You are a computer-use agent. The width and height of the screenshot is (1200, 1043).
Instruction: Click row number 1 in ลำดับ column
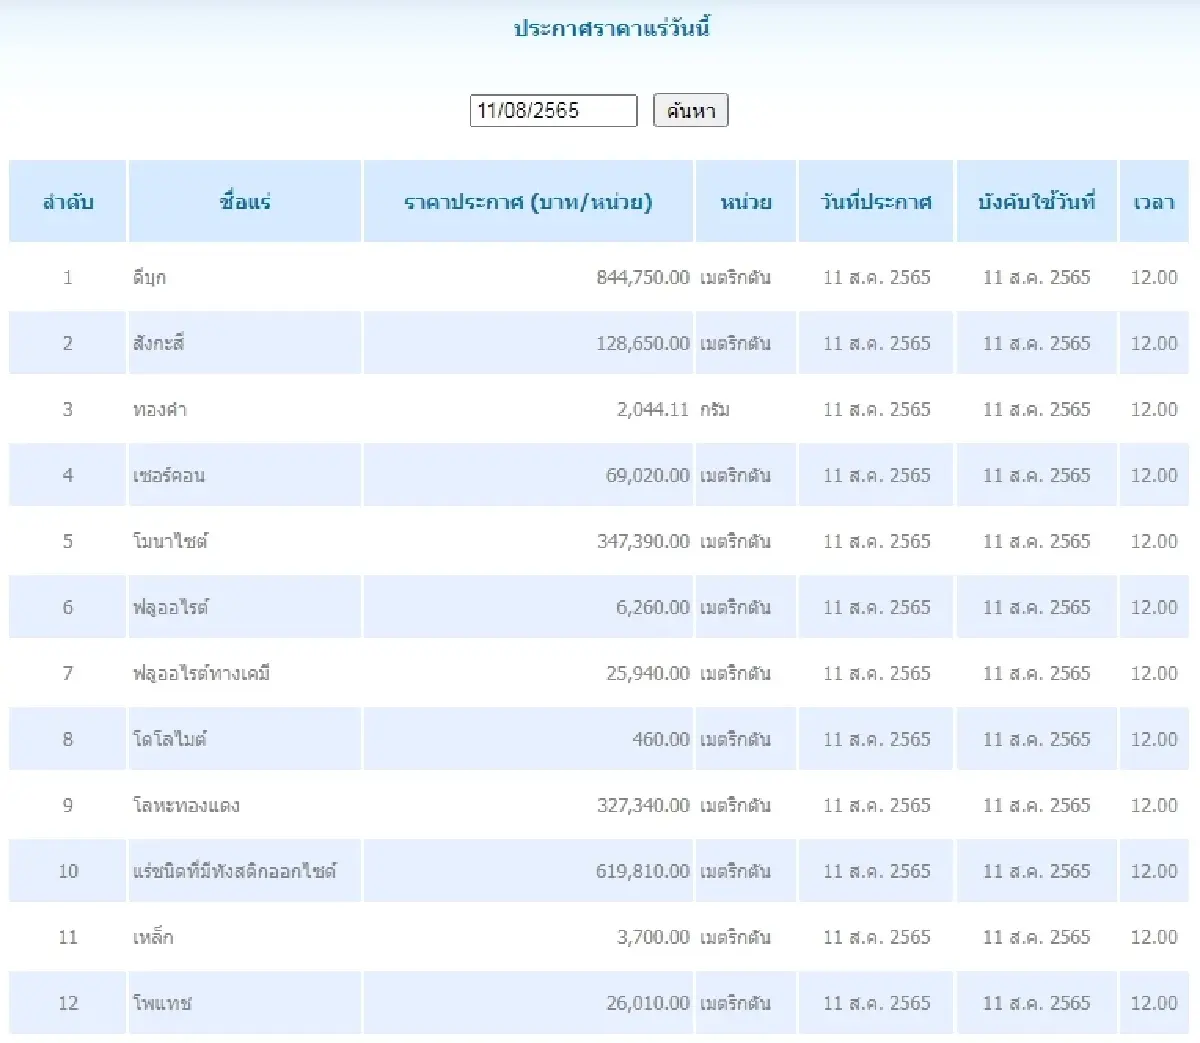pyautogui.click(x=68, y=277)
